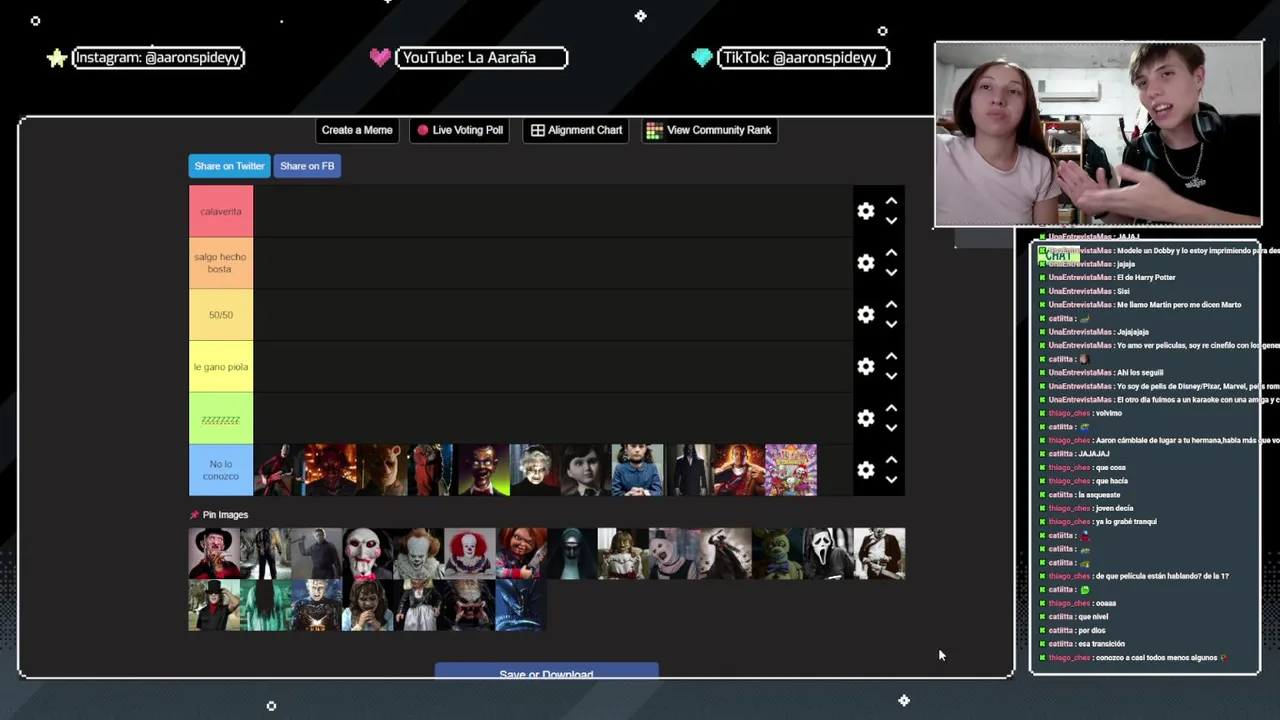Move salgo hecho bosta tier down
The width and height of the screenshot is (1280, 720).
891,273
